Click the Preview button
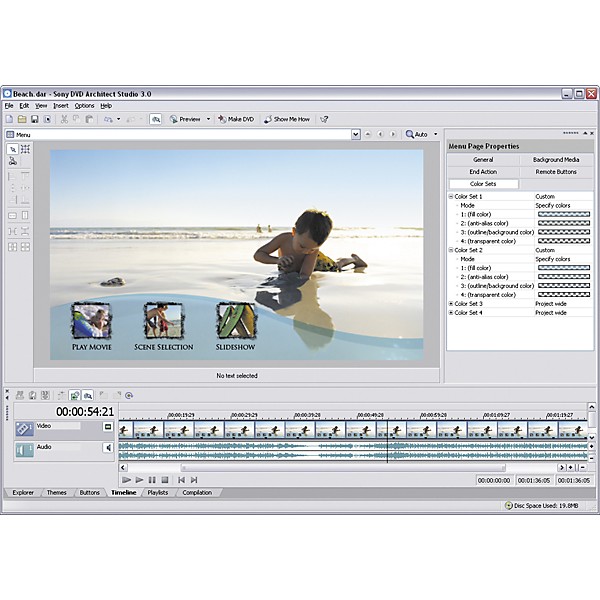 185,119
